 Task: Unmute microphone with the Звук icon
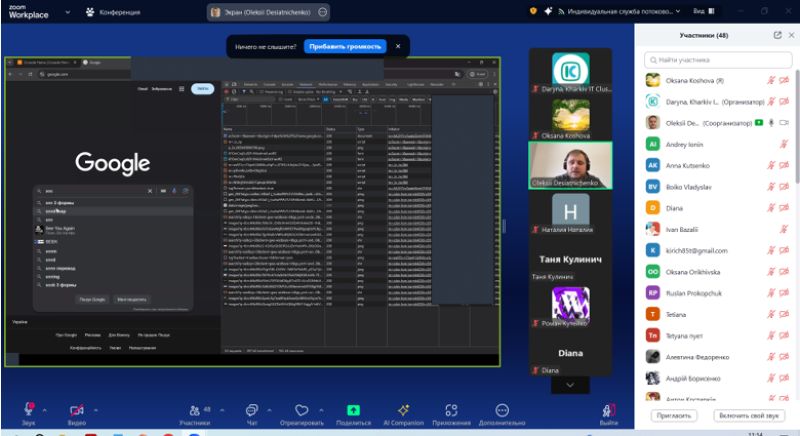pyautogui.click(x=29, y=410)
